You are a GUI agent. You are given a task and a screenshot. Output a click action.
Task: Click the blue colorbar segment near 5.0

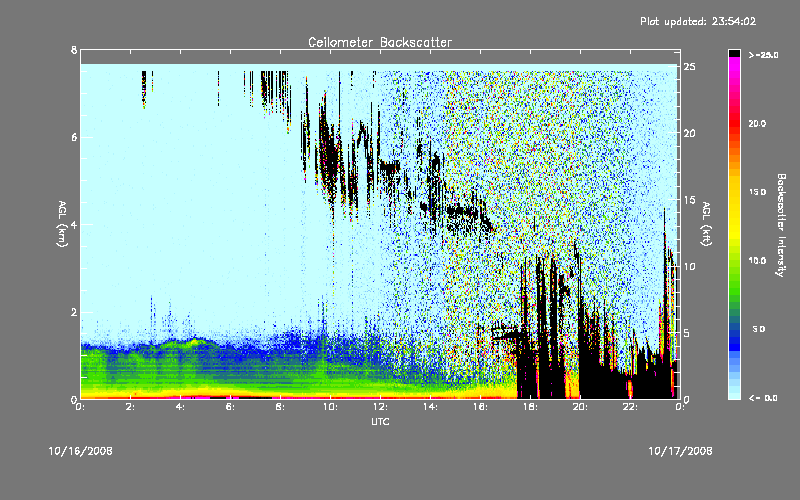(x=734, y=331)
